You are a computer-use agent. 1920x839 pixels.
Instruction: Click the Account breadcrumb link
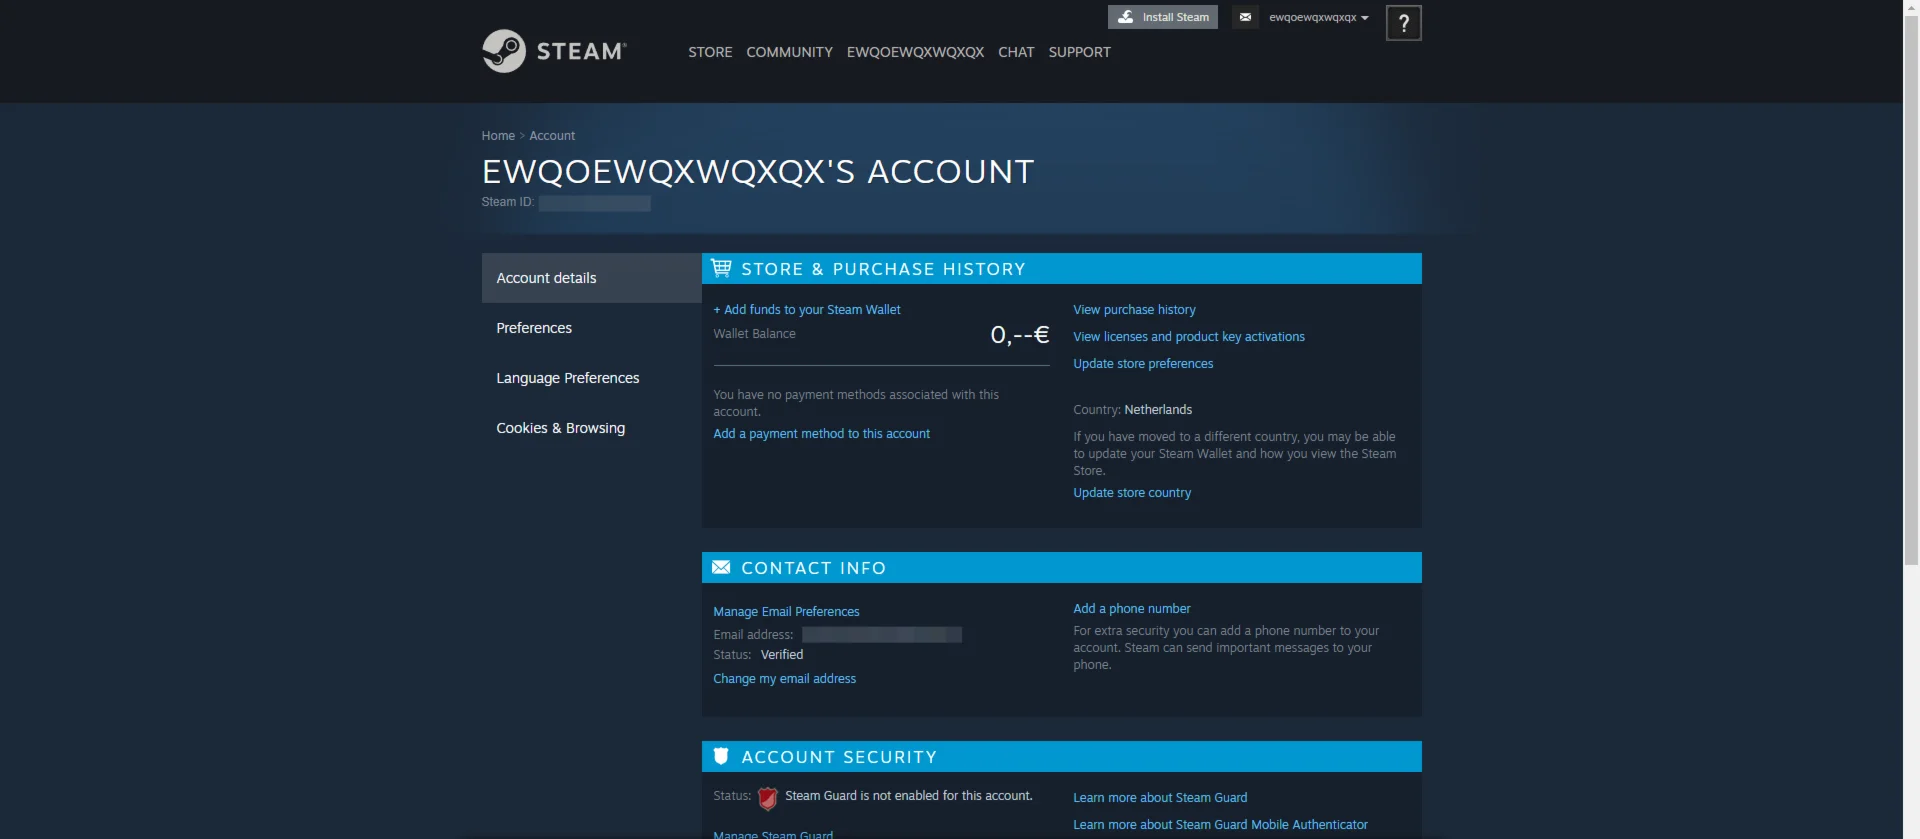pos(552,136)
